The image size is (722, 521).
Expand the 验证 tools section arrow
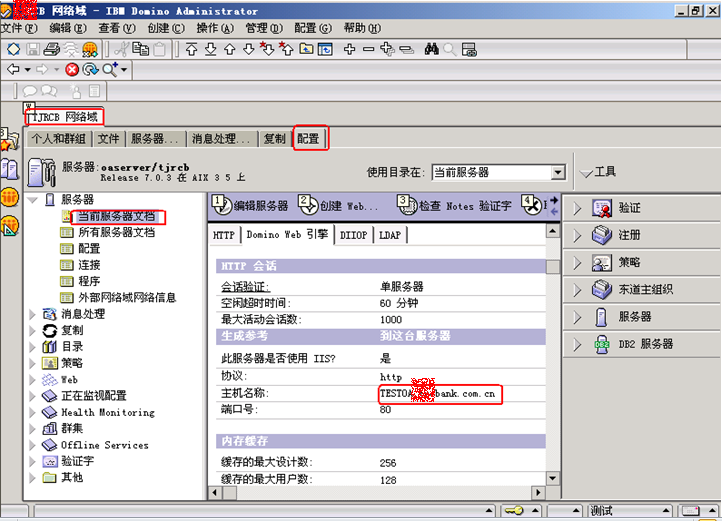577,209
